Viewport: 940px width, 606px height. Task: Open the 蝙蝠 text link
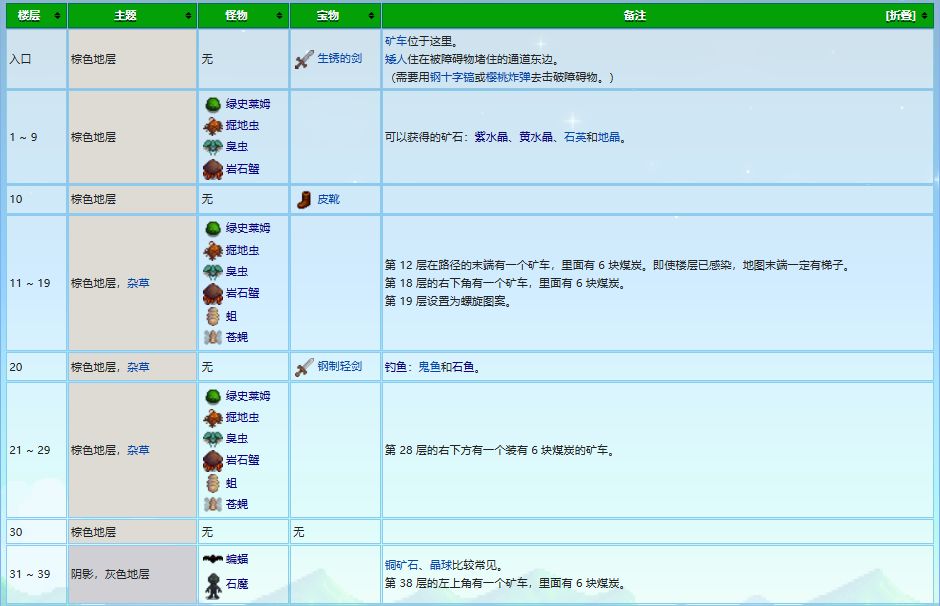[x=237, y=559]
